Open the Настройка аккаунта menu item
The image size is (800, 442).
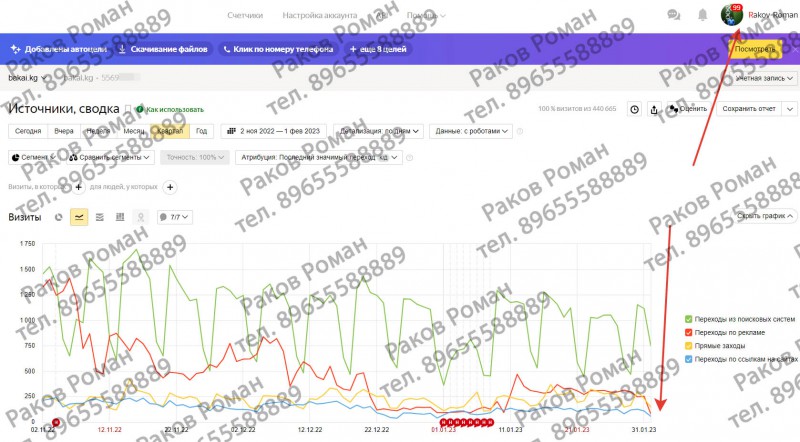(320, 15)
